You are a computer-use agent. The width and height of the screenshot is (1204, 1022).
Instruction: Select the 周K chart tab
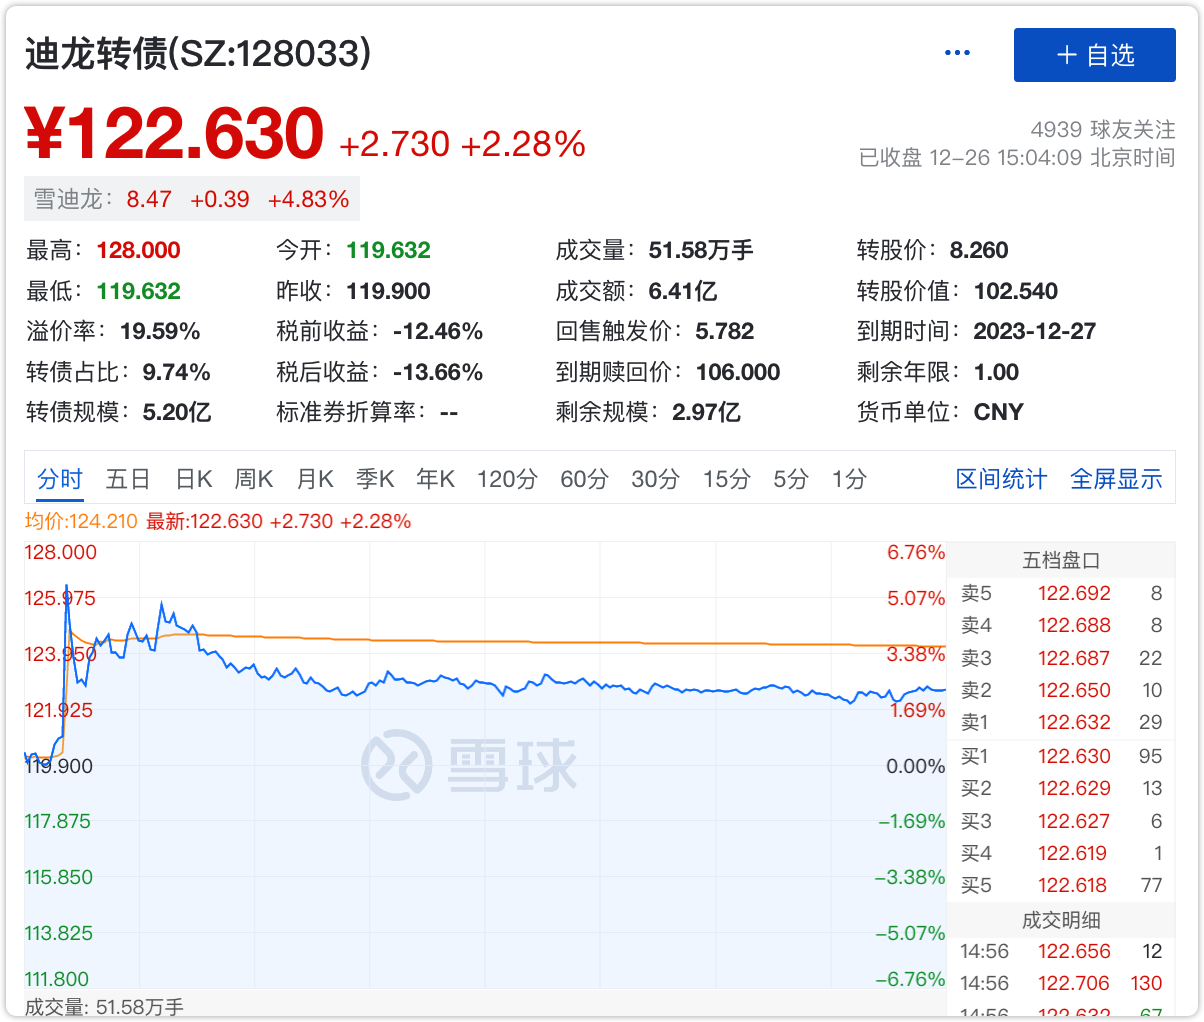click(x=254, y=480)
